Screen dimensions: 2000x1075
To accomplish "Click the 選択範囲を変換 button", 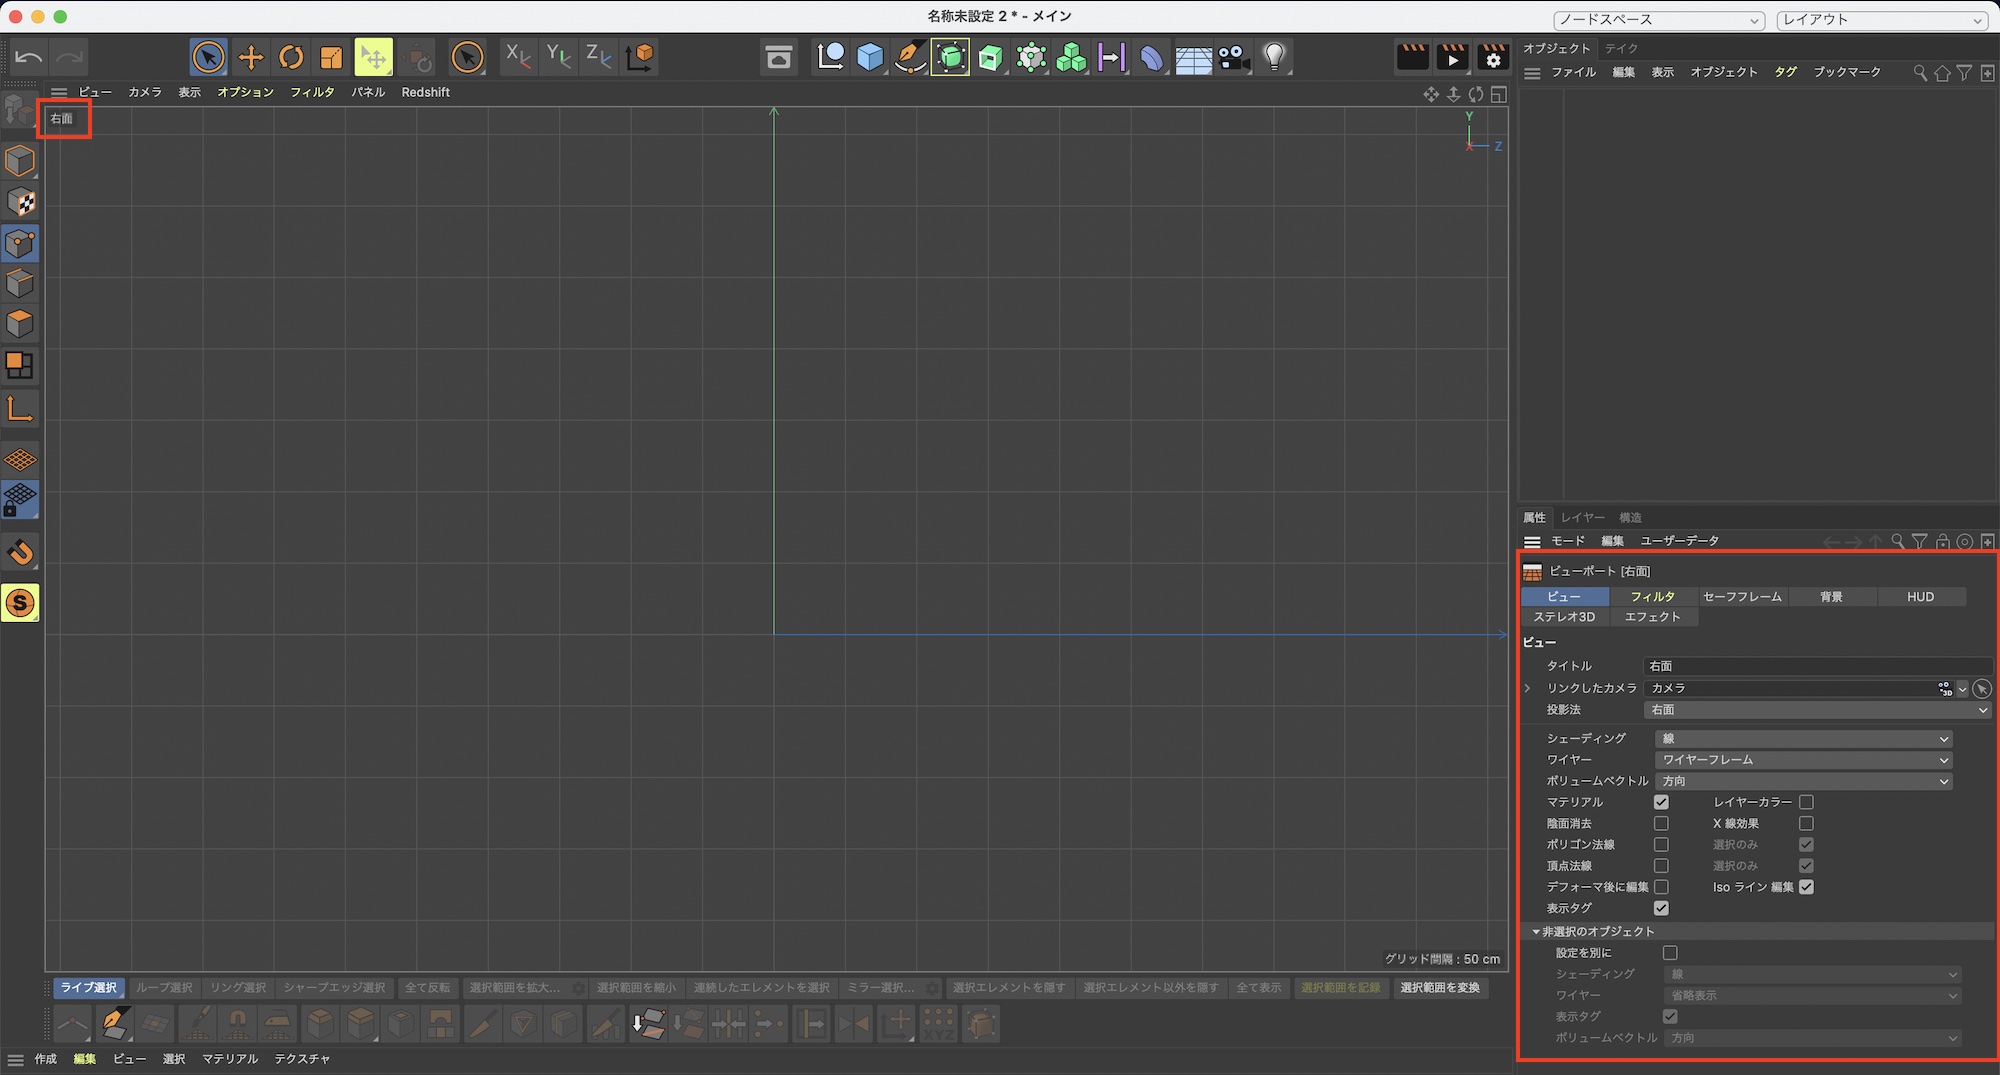I will pyautogui.click(x=1440, y=988).
